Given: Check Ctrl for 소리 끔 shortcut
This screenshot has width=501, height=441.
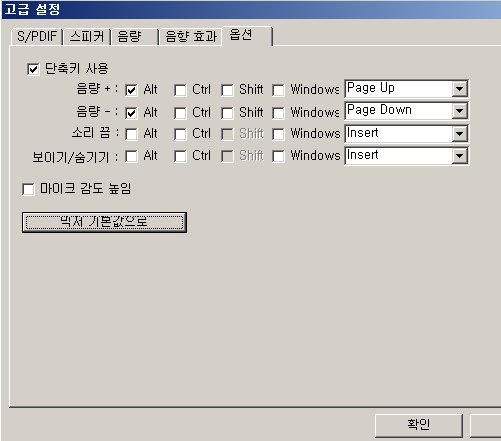Looking at the screenshot, I should coord(180,134).
